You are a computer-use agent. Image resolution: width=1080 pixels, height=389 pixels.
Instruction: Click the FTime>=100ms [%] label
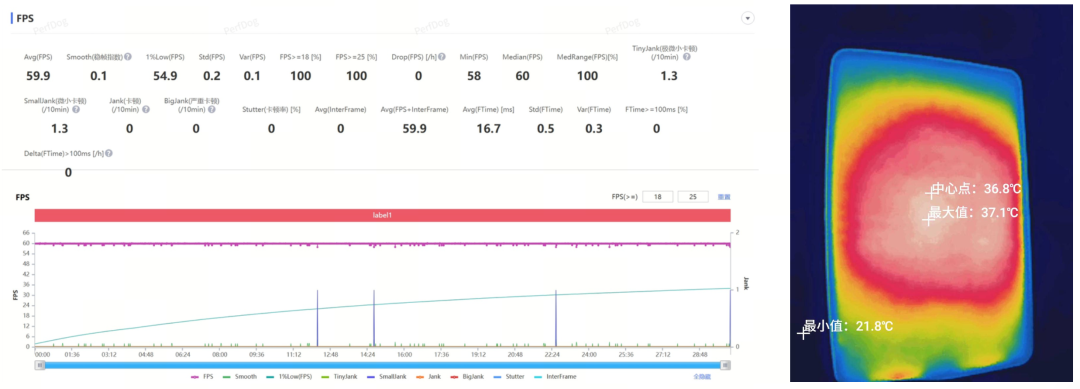(x=656, y=109)
